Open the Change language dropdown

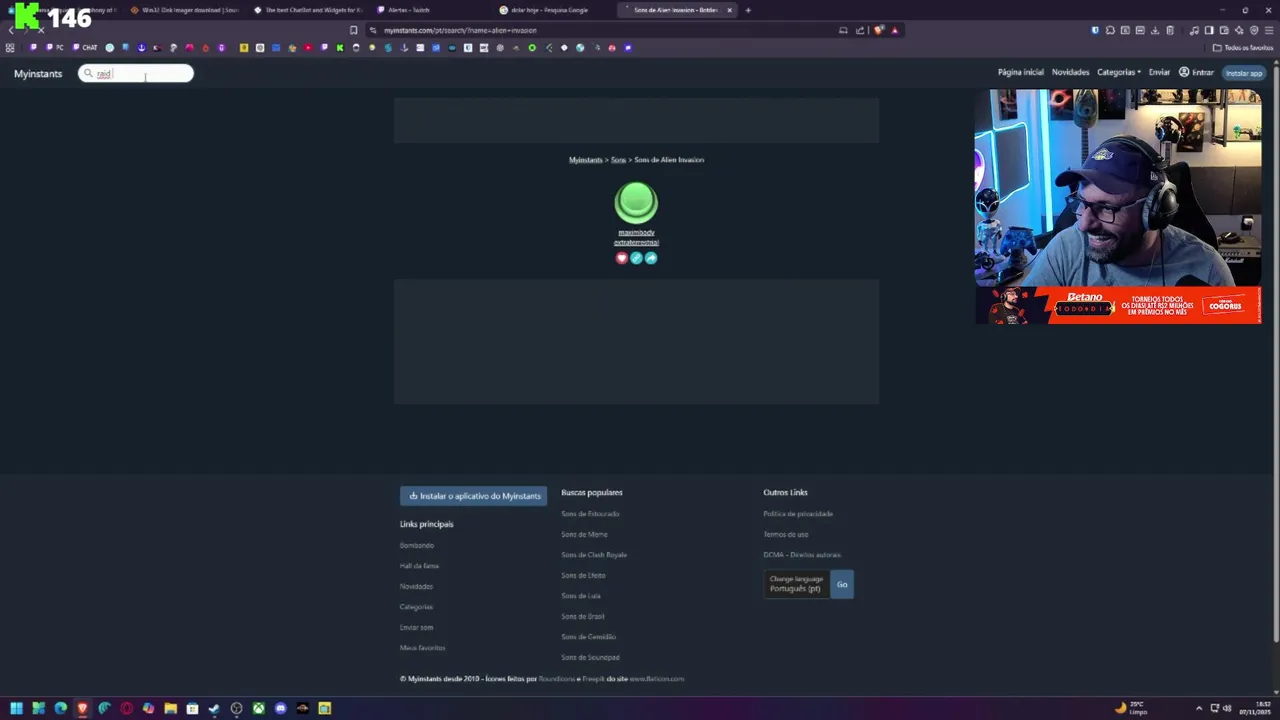click(796, 584)
